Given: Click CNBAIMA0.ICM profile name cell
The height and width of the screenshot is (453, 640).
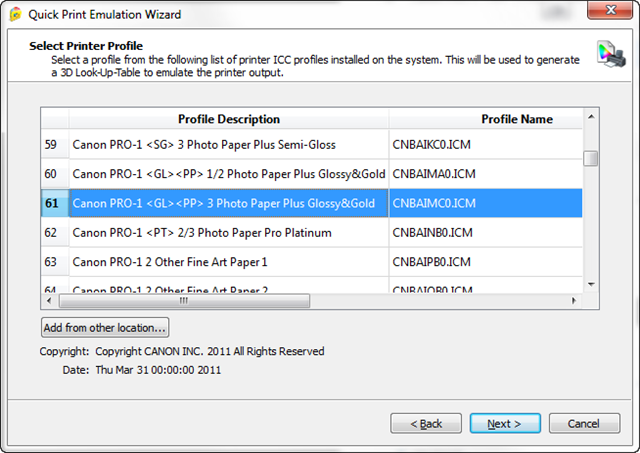Looking at the screenshot, I should click(x=486, y=174).
